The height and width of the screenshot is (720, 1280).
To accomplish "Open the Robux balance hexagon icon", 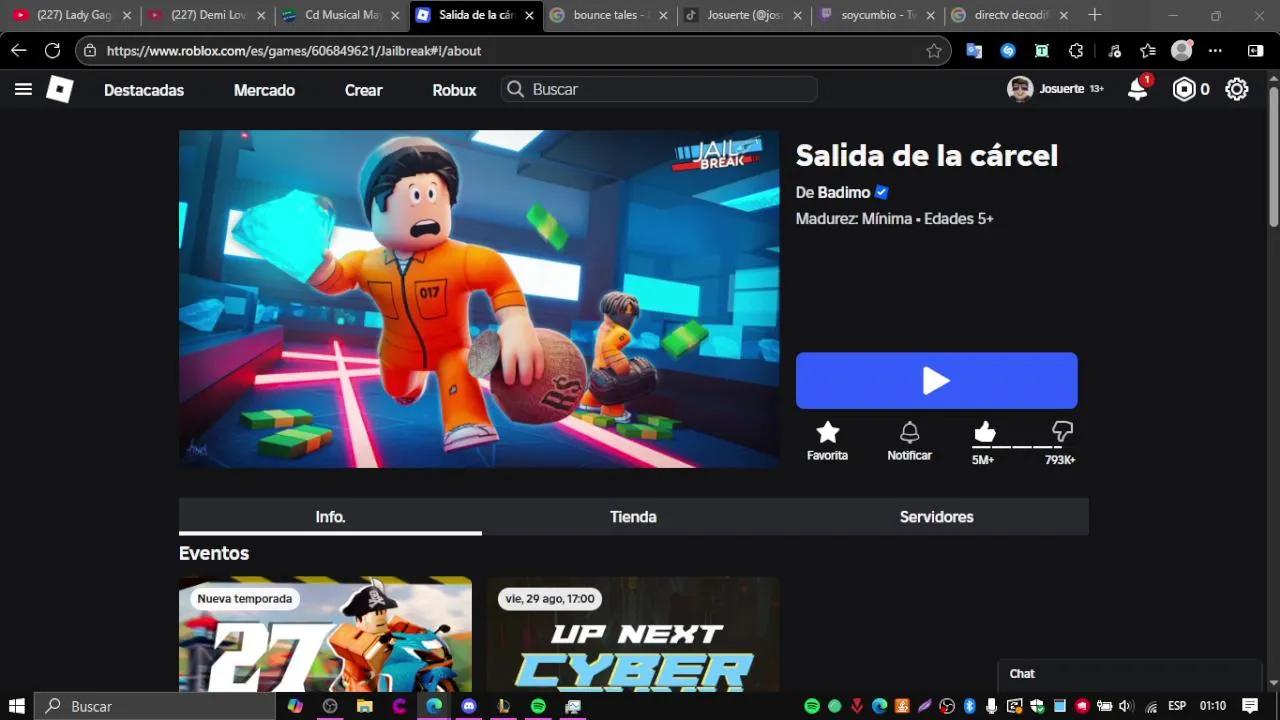I will (1184, 89).
